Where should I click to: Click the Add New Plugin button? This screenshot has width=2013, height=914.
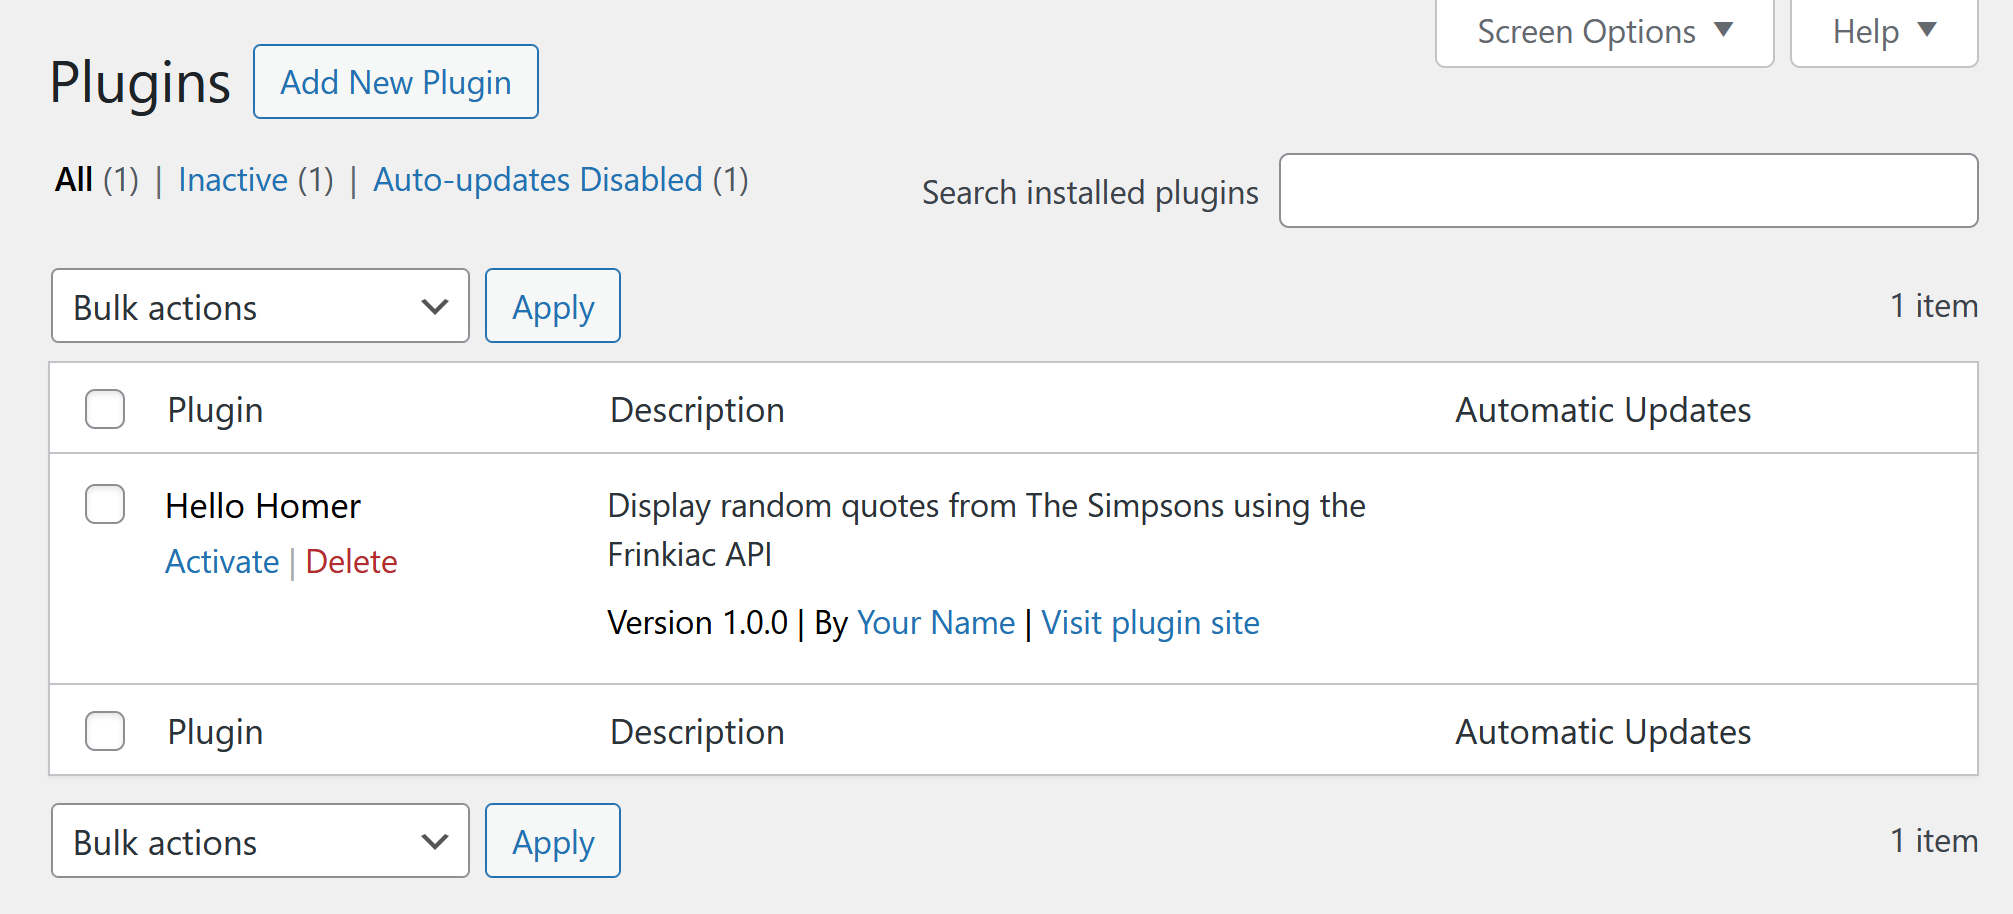point(395,81)
